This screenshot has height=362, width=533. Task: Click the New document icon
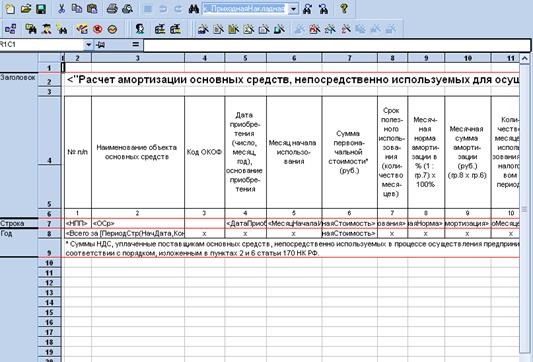(x=11, y=9)
